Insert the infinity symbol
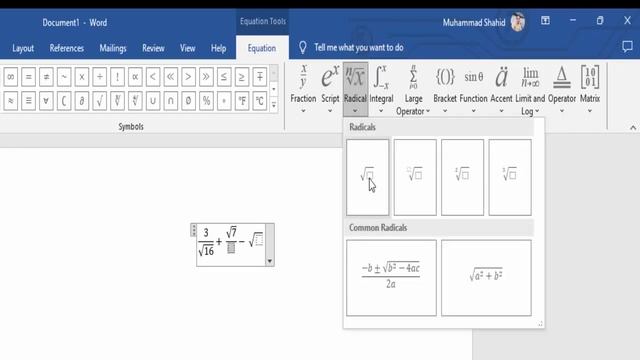The width and height of the screenshot is (640, 360). (x=11, y=77)
